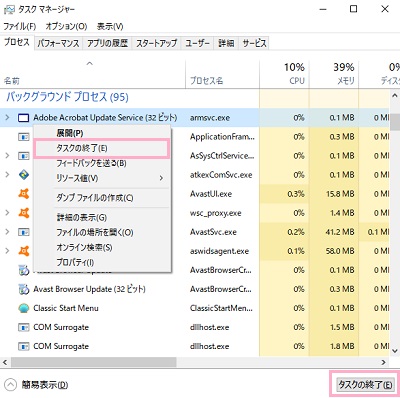400x398 pixels.
Task: Click the icon of COM Surrogate 1.8 MB row
Action: pos(23,346)
